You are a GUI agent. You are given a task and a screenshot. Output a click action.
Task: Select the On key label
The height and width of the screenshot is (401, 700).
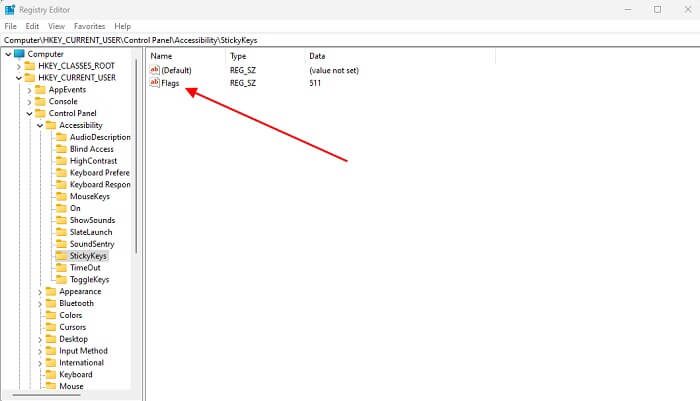pyautogui.click(x=75, y=209)
